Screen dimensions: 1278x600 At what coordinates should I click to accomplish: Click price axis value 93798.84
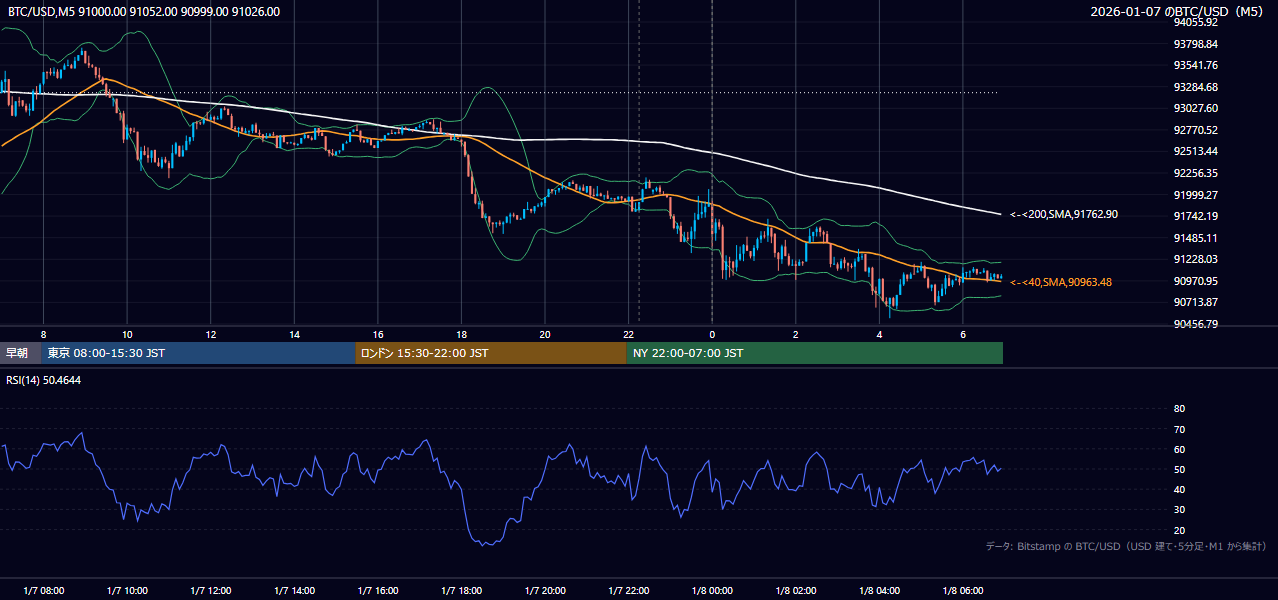tap(1195, 44)
